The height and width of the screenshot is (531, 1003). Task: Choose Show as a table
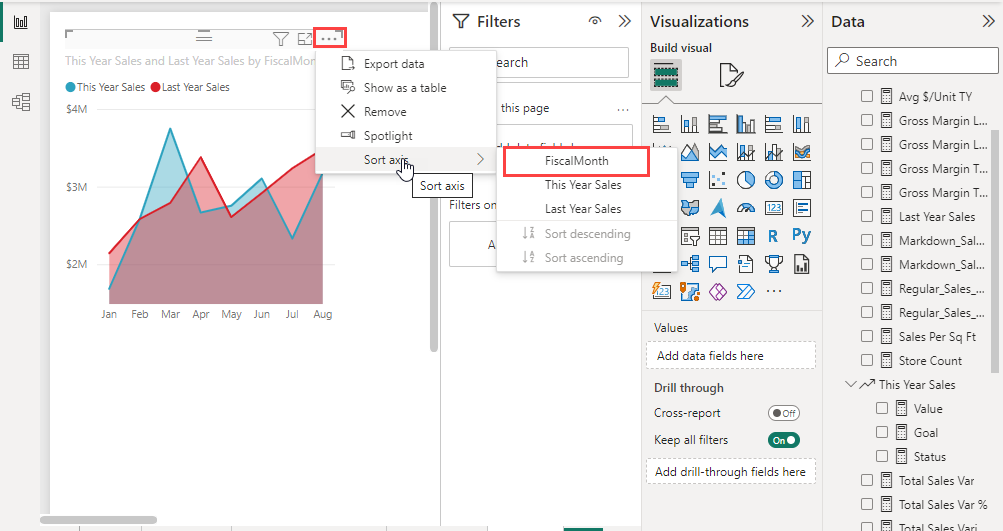(x=406, y=88)
